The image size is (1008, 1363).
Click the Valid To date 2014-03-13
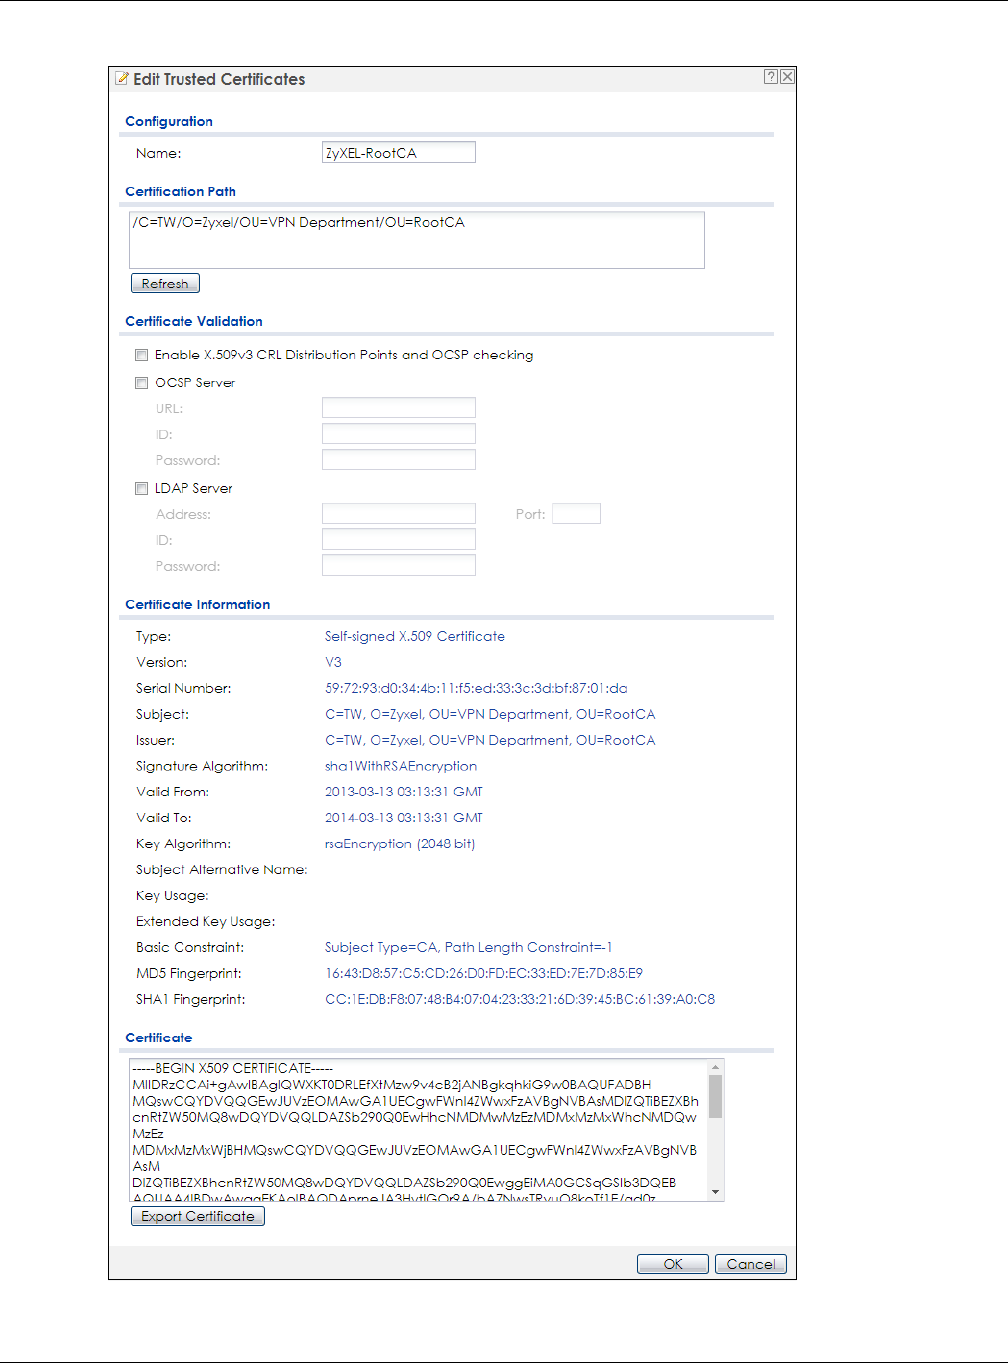(404, 818)
